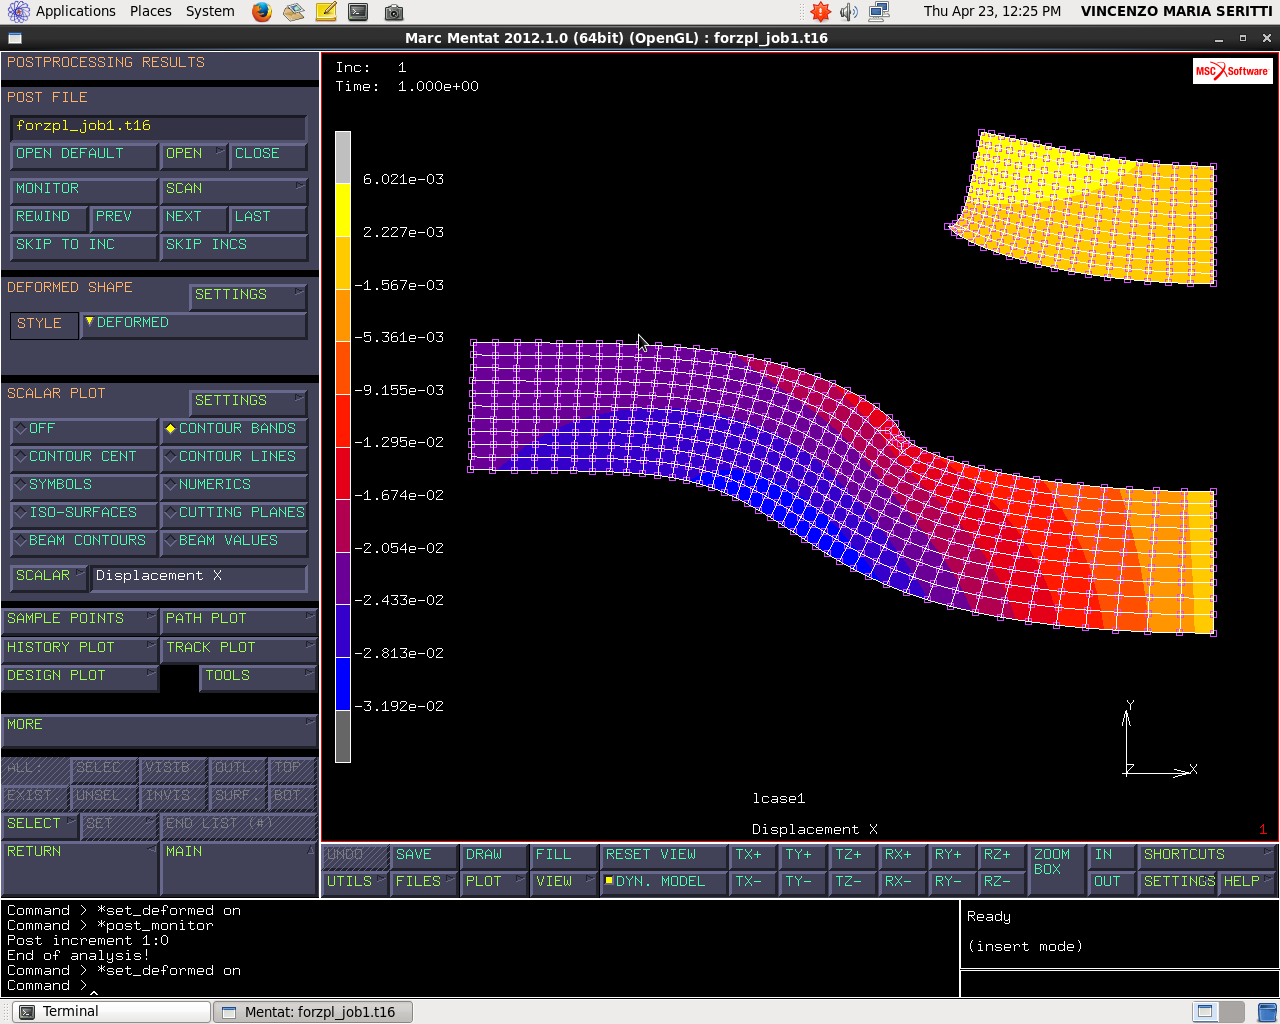Open HISTORY PLOT submenu
Image resolution: width=1280 pixels, height=1024 pixels.
click(79, 648)
